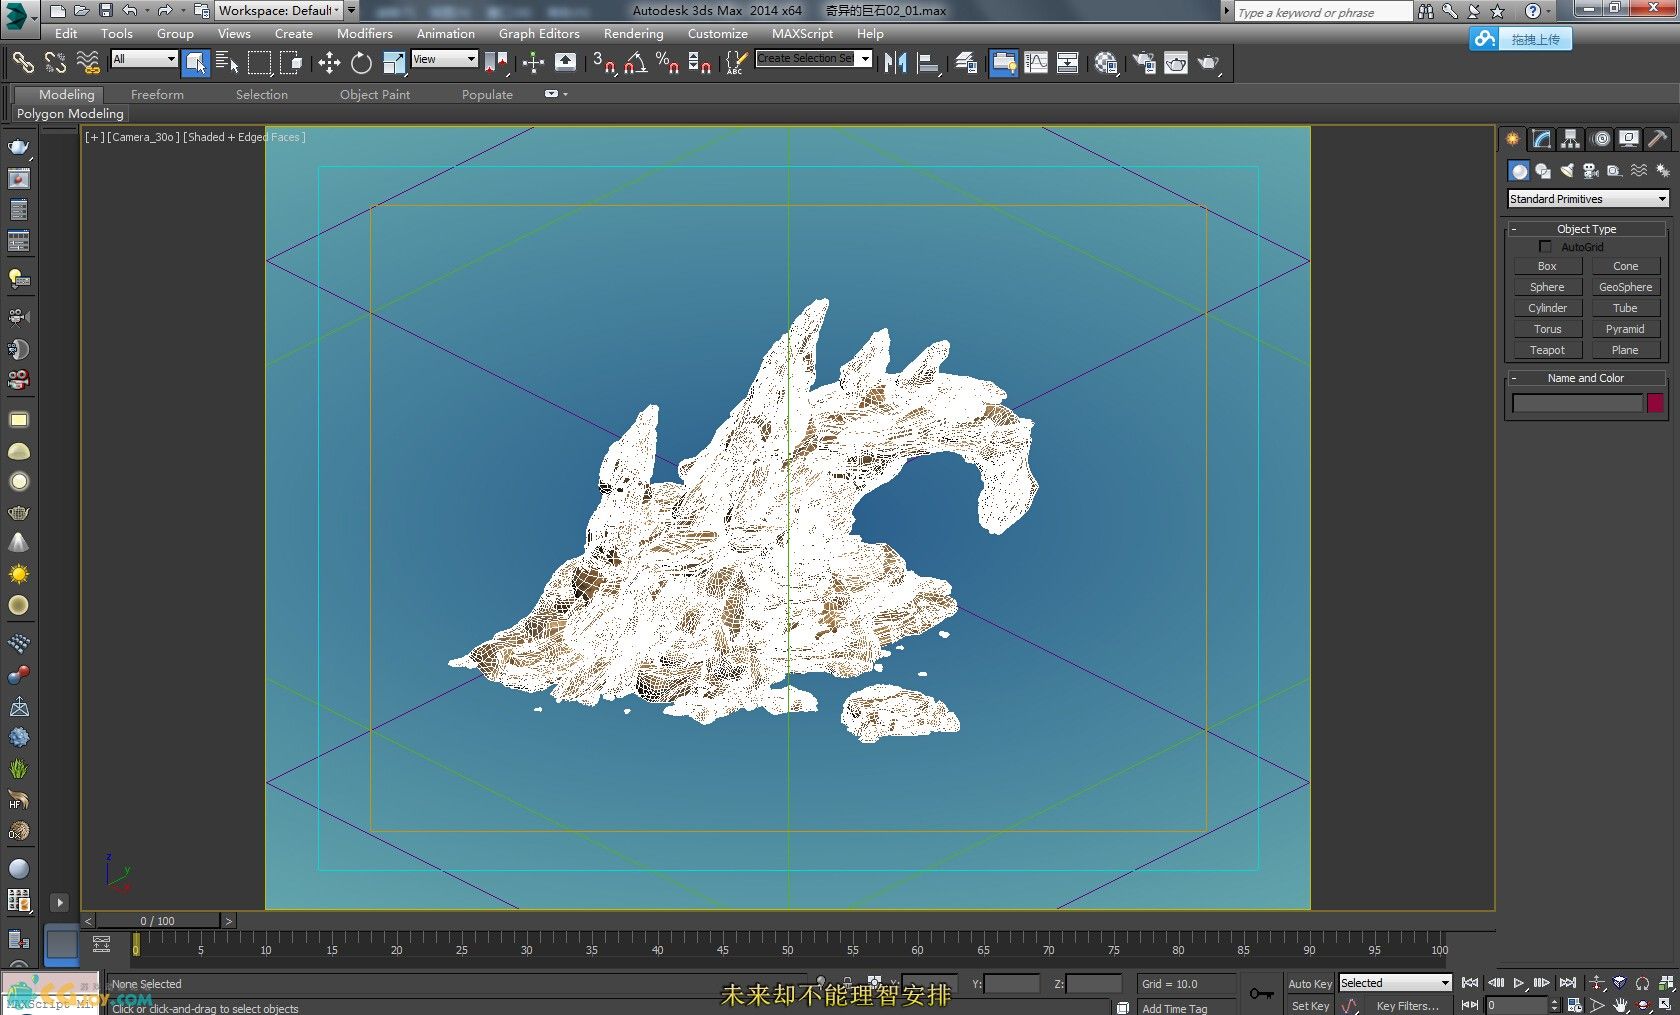This screenshot has width=1680, height=1015.
Task: Open Schematic View icon
Action: click(1068, 63)
